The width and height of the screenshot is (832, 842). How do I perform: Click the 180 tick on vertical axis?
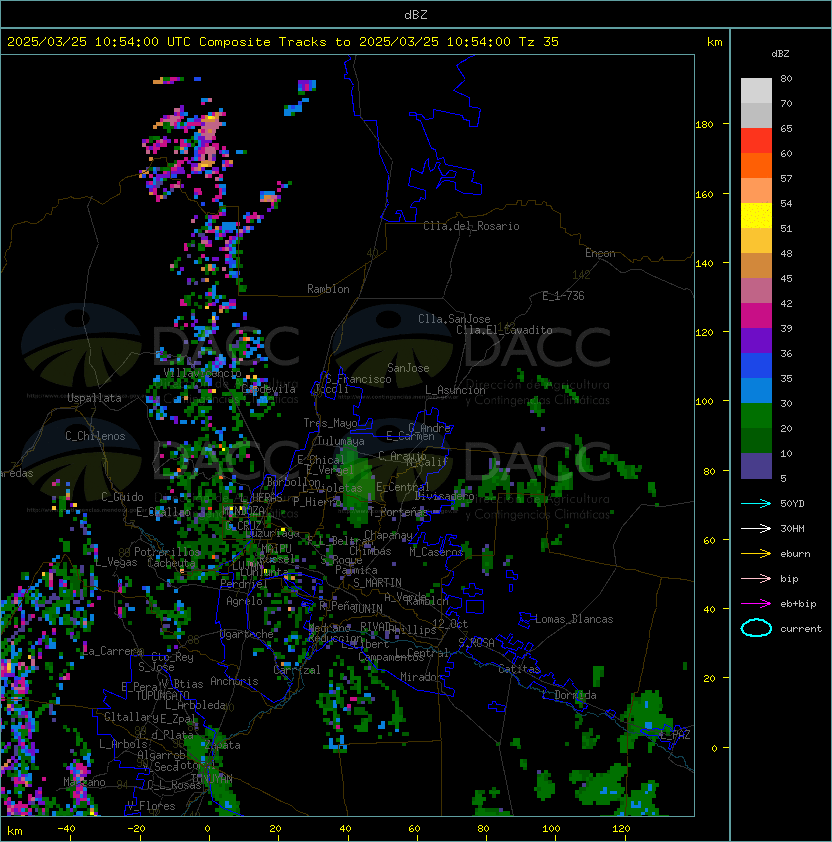pos(704,125)
